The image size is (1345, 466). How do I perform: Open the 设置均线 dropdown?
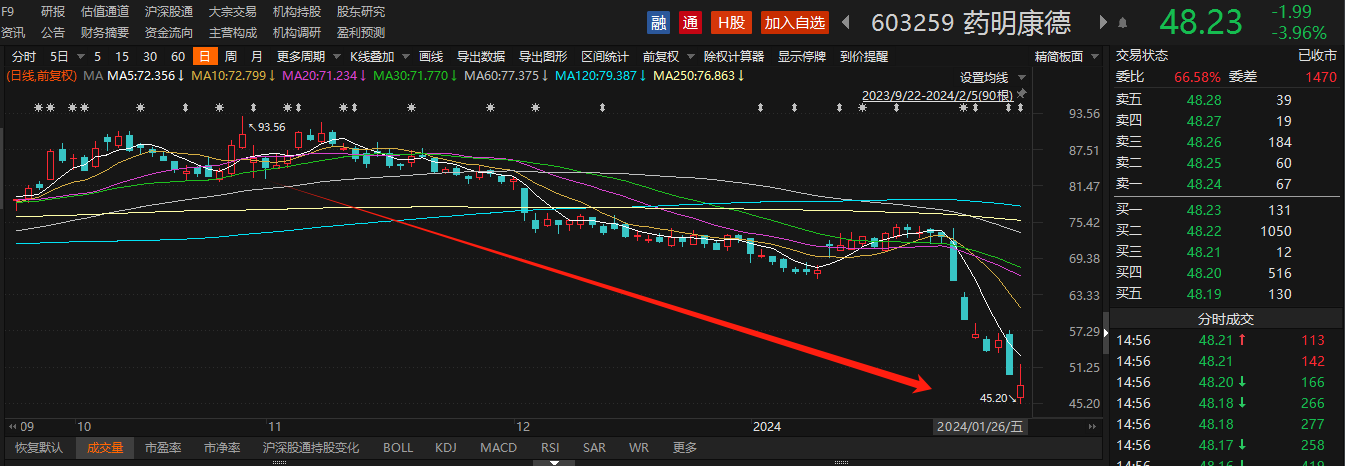pos(993,77)
